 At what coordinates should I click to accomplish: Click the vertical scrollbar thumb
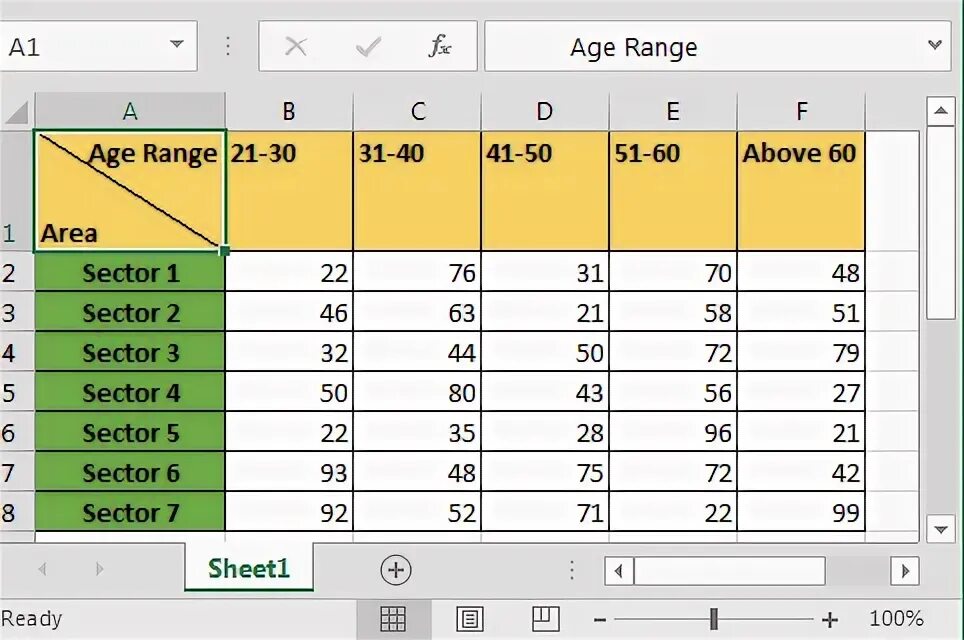coord(940,223)
